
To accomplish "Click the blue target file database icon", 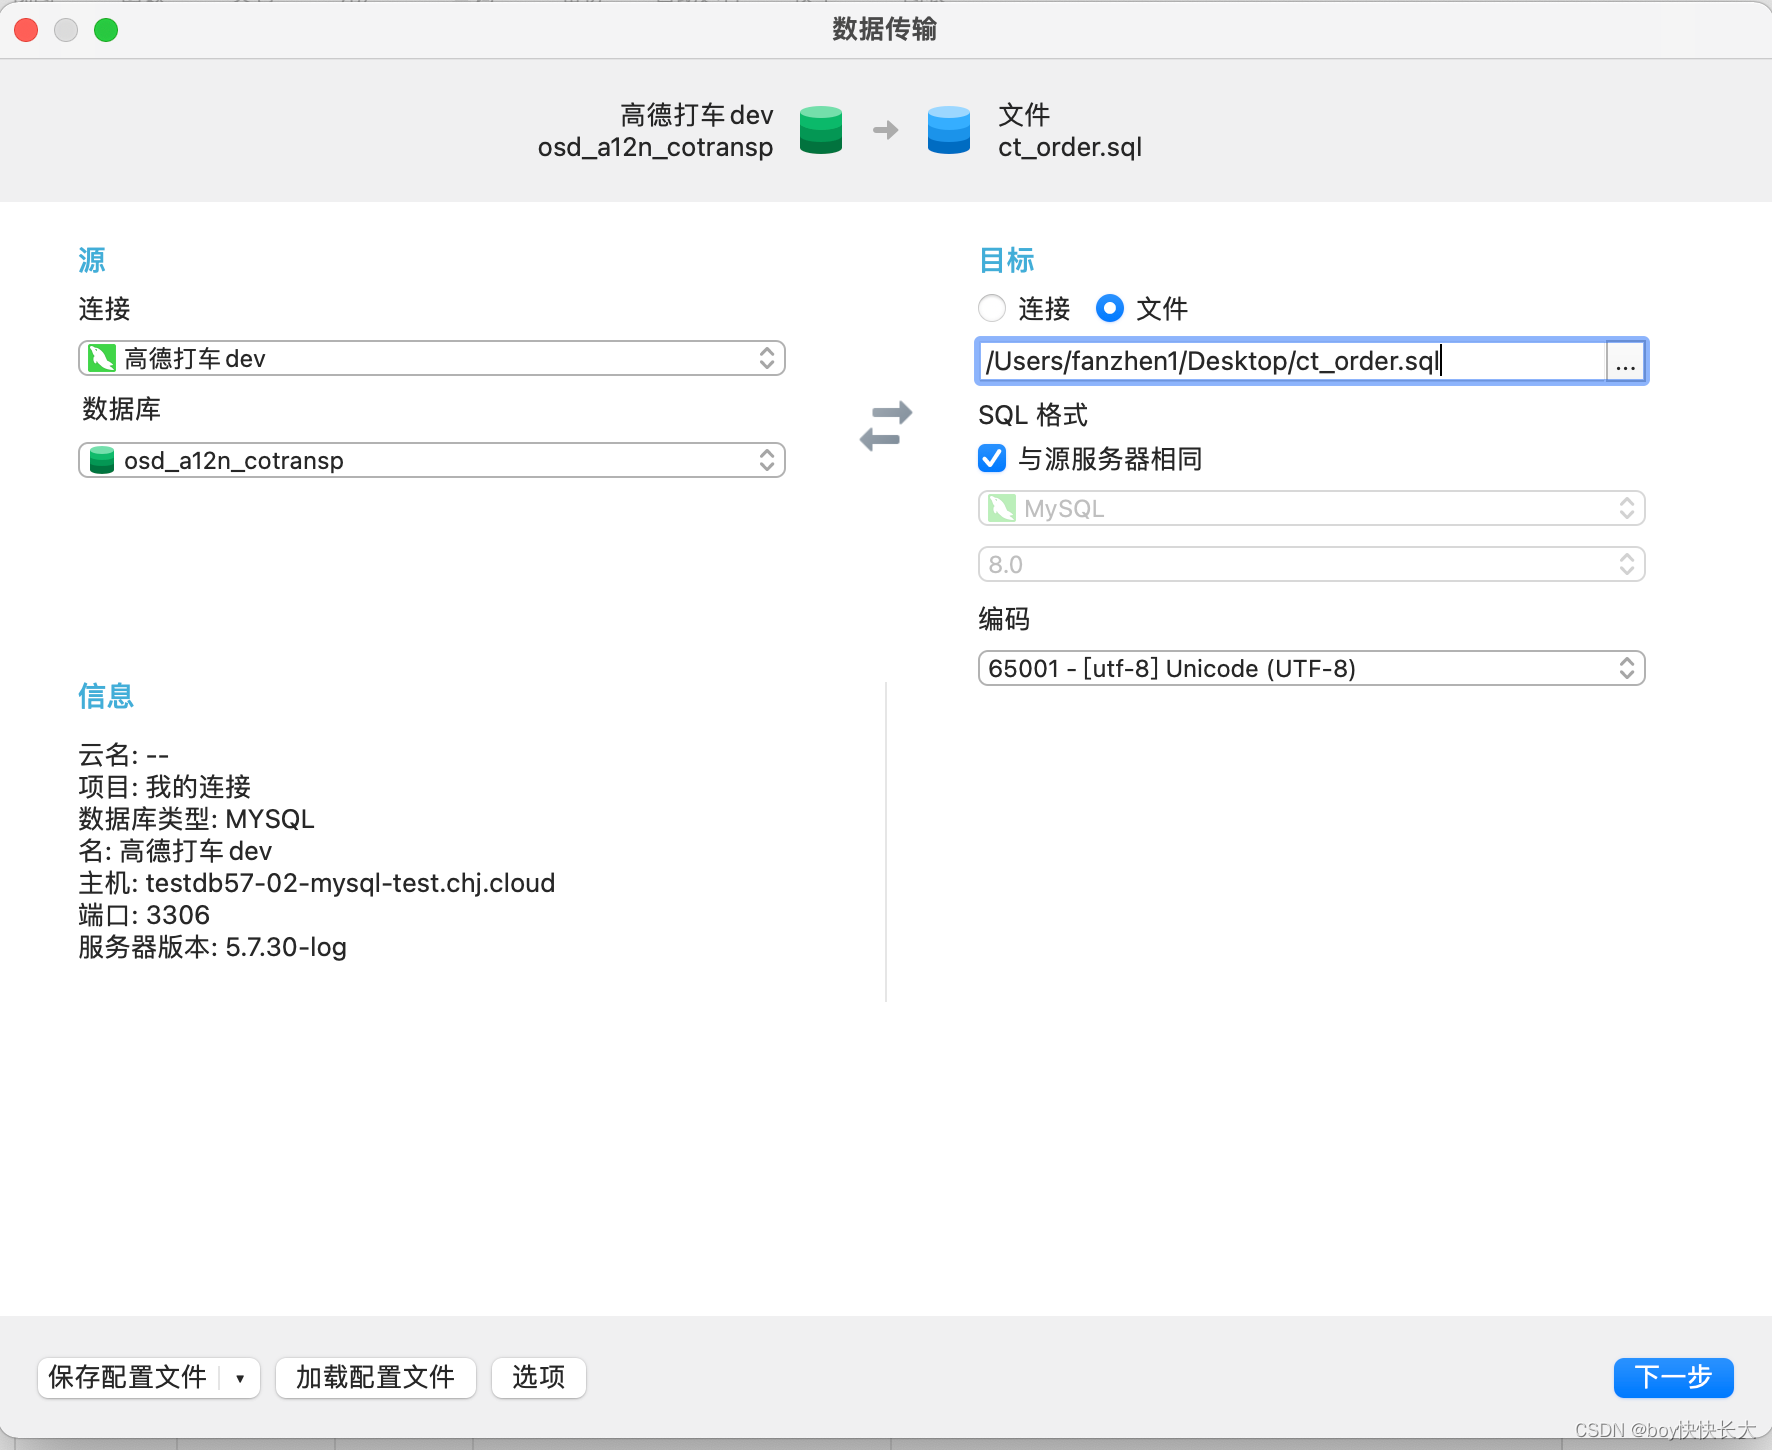I will tap(949, 131).
